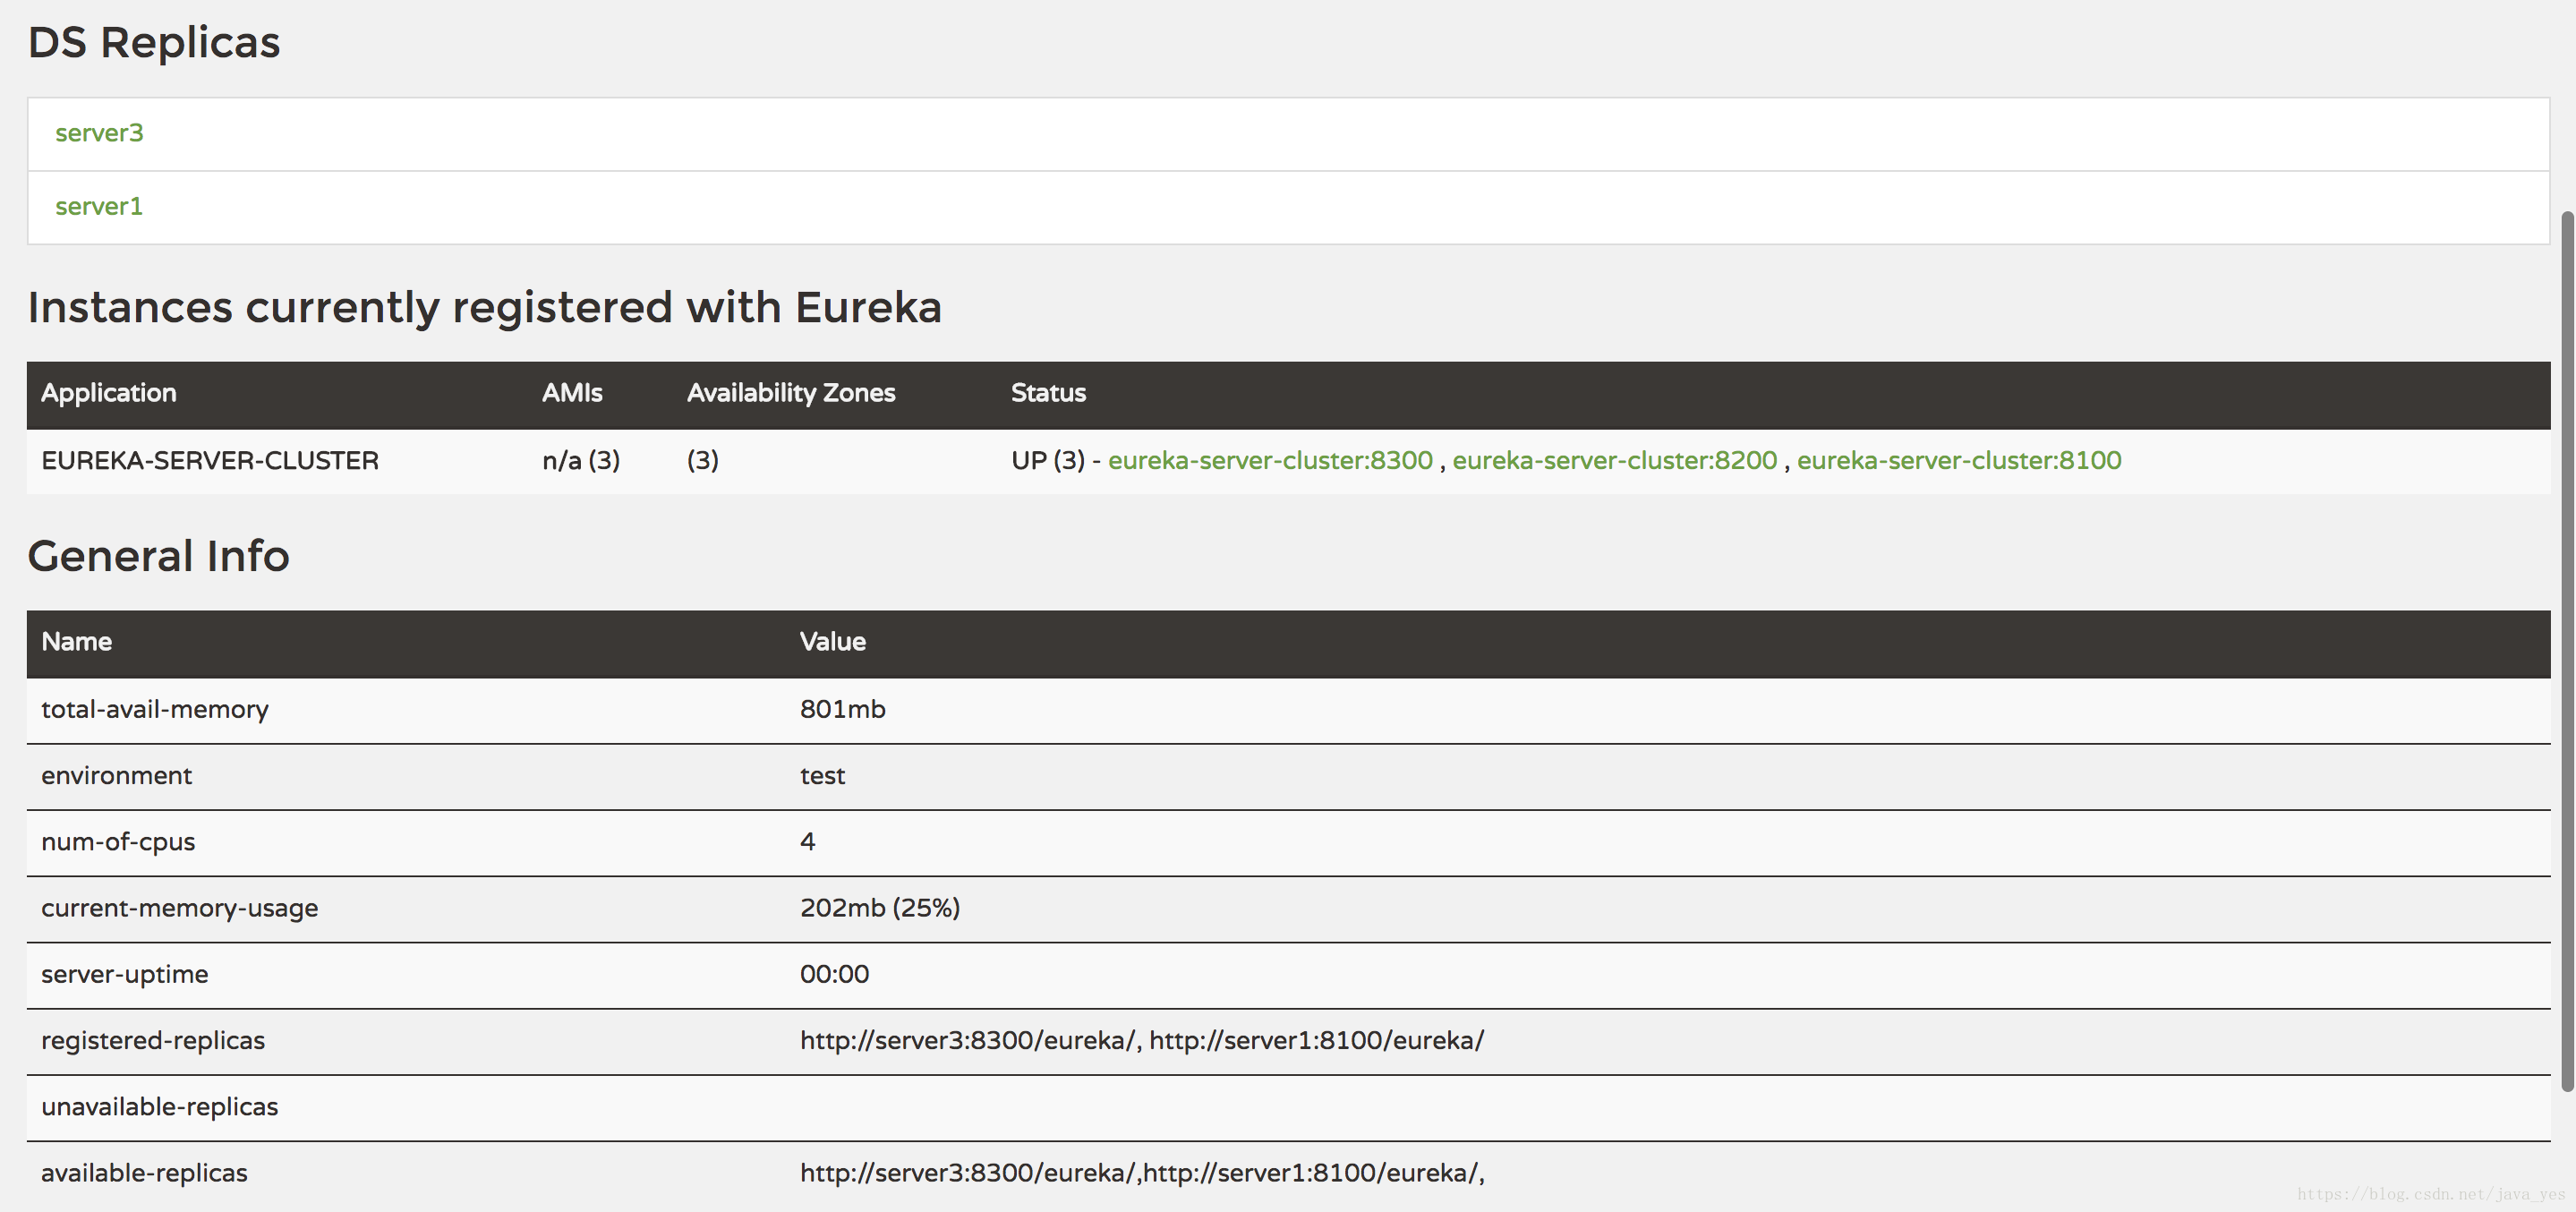Select the registered-replicas row label
This screenshot has height=1212, width=2576.
153,1041
